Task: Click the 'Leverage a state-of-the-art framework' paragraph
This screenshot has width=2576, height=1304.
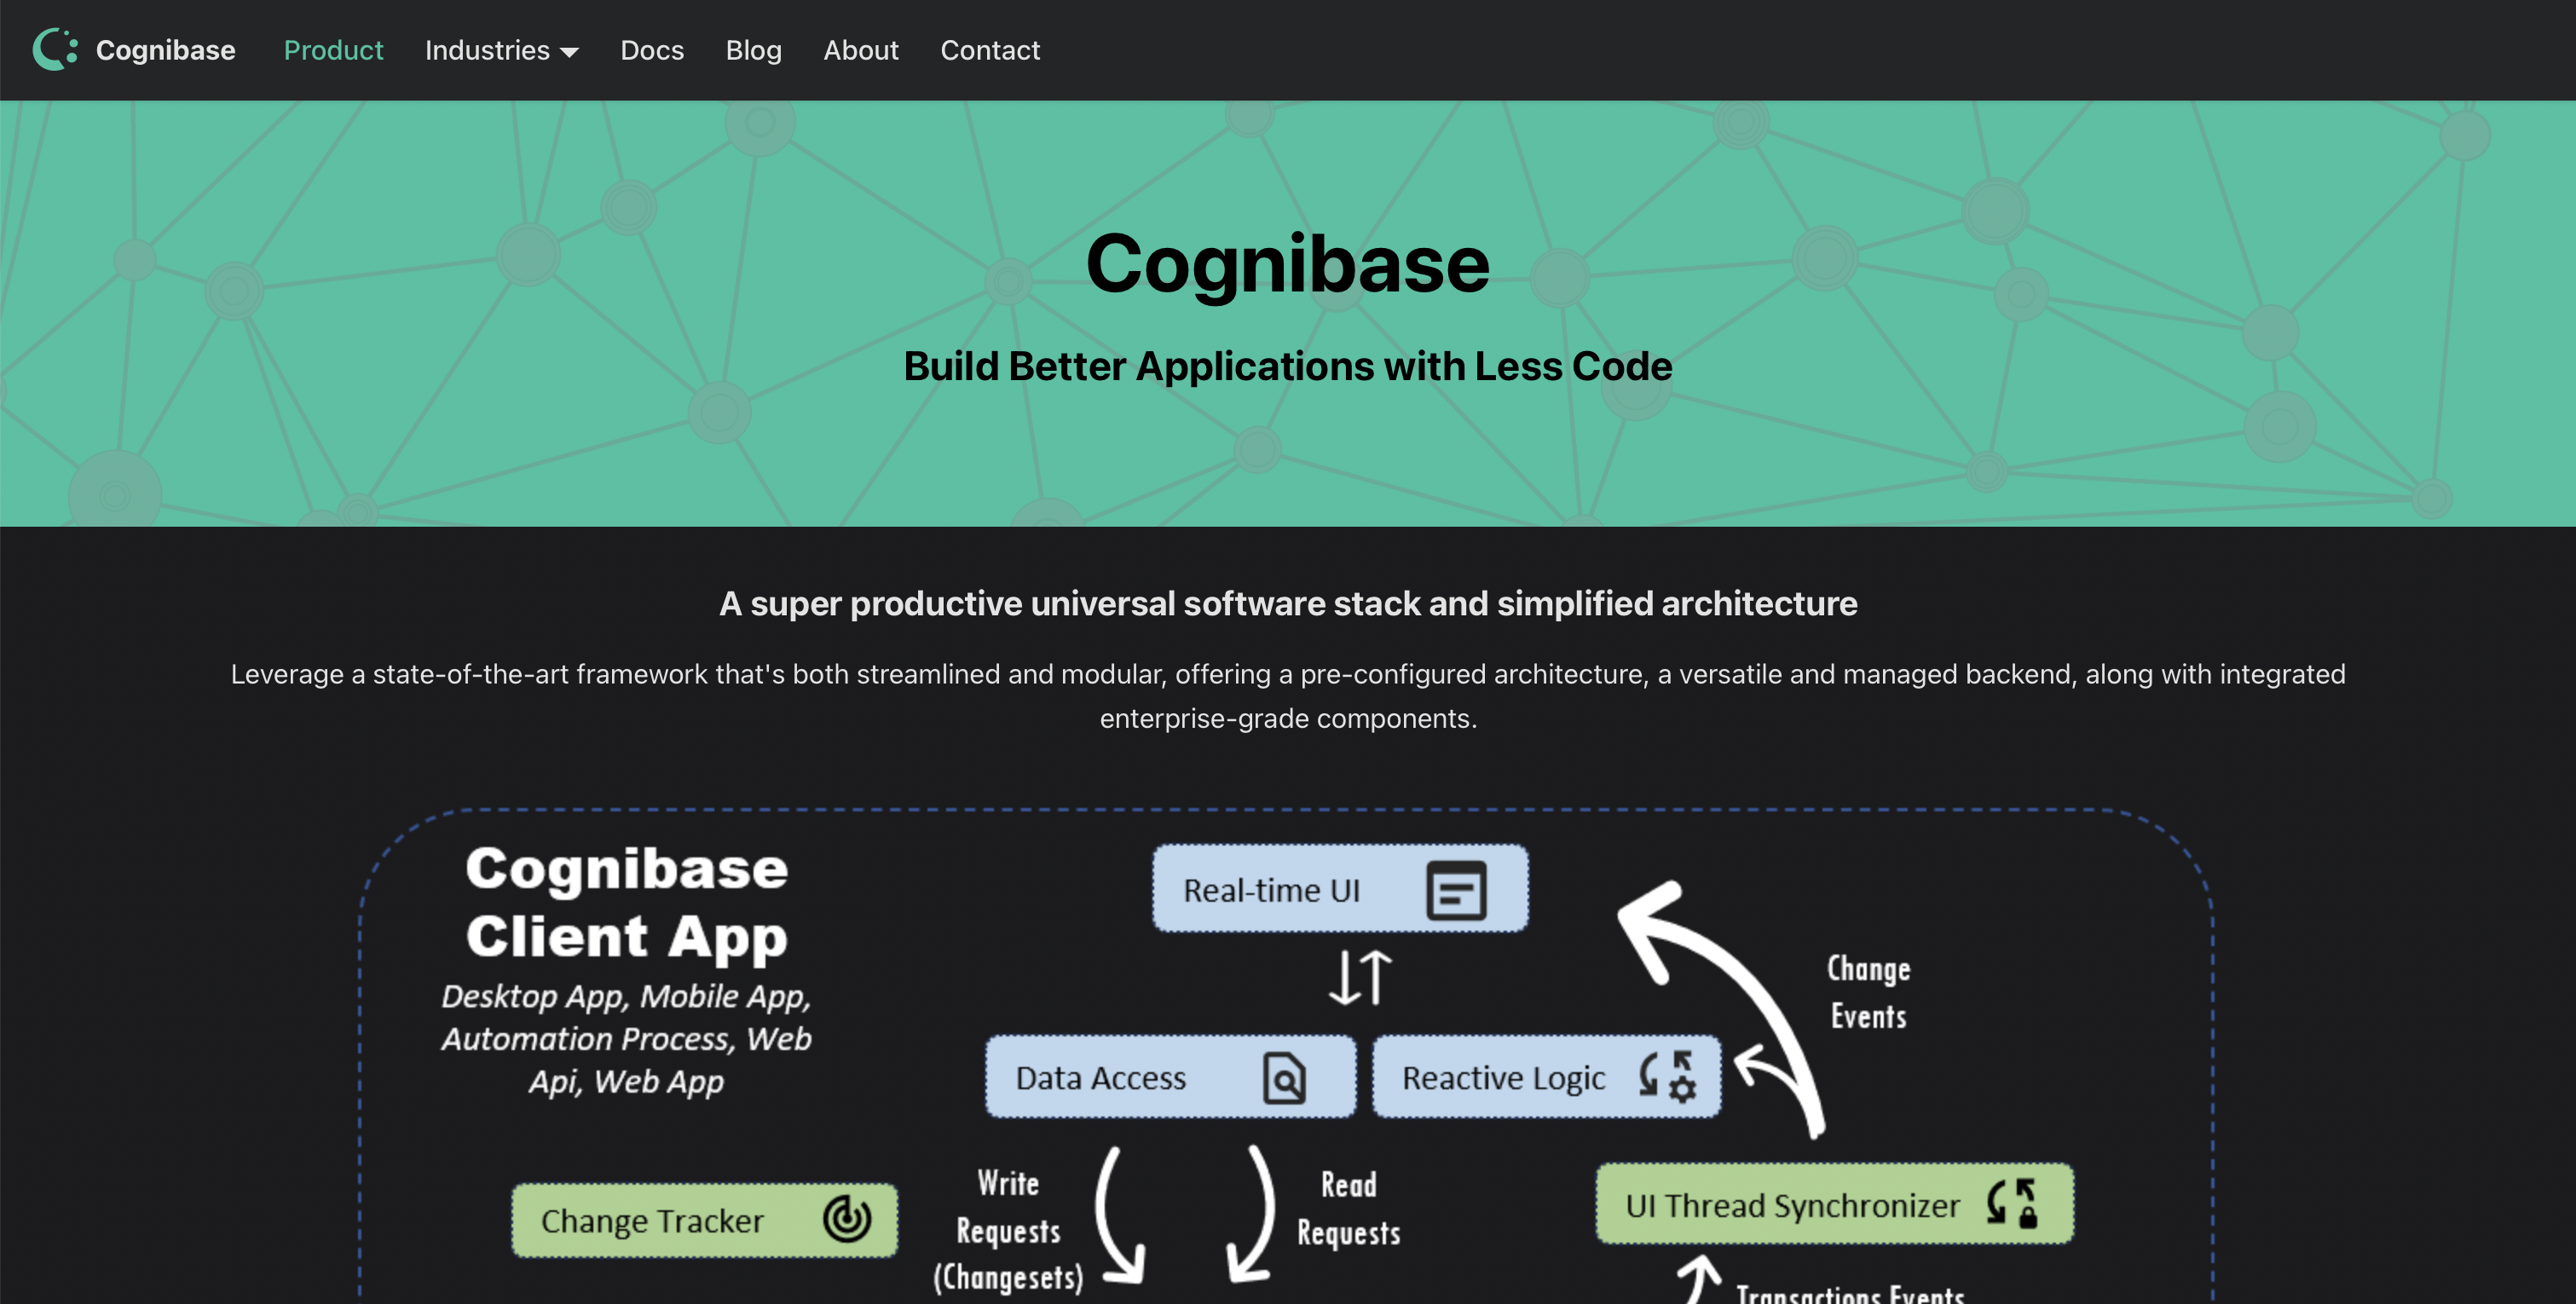Action: pyautogui.click(x=1288, y=696)
